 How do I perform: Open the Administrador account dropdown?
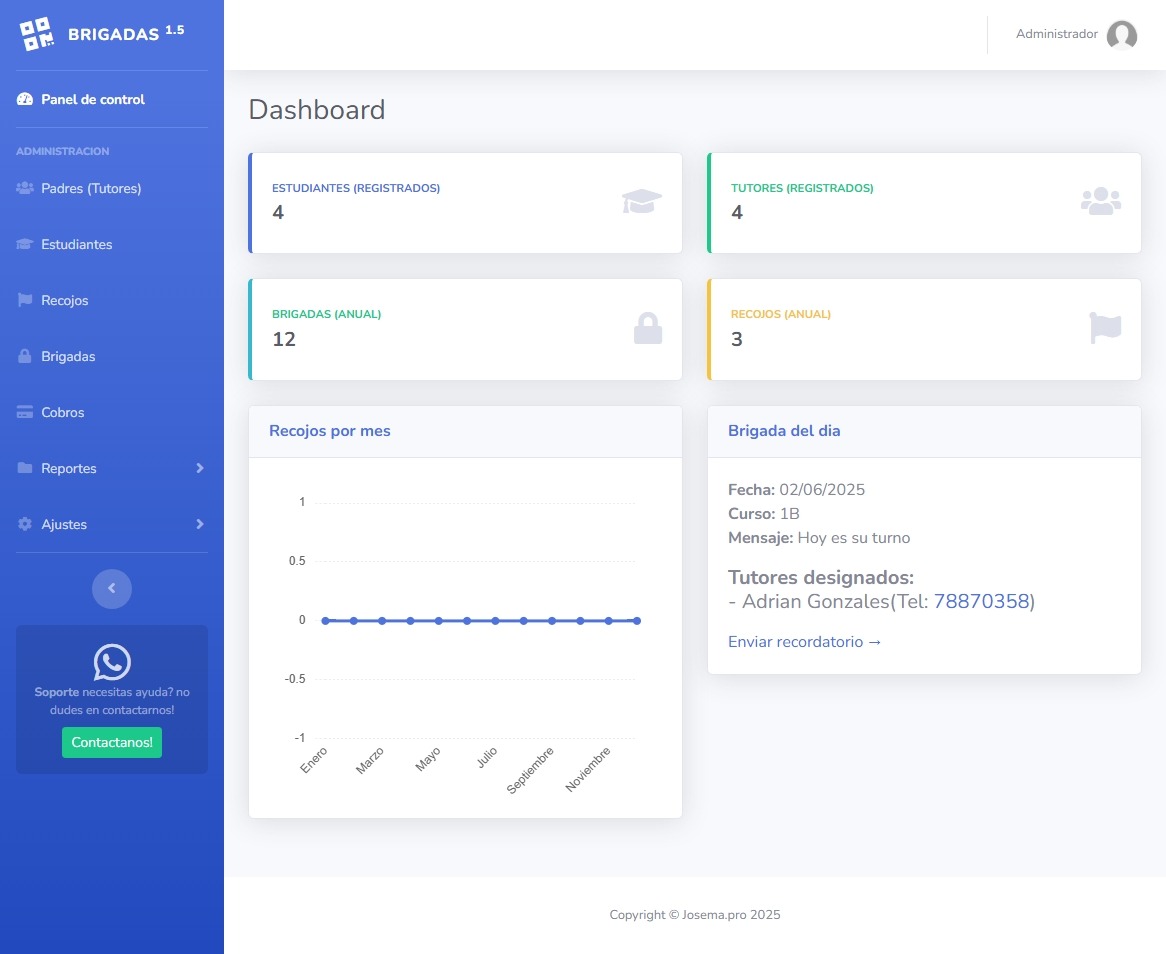point(1055,33)
